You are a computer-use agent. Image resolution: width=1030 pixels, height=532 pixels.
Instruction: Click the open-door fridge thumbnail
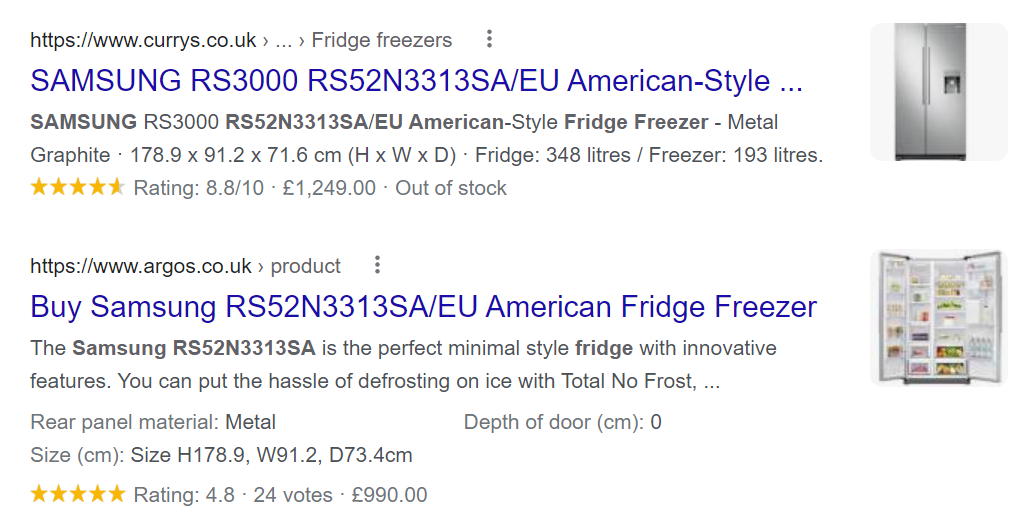pyautogui.click(x=938, y=317)
